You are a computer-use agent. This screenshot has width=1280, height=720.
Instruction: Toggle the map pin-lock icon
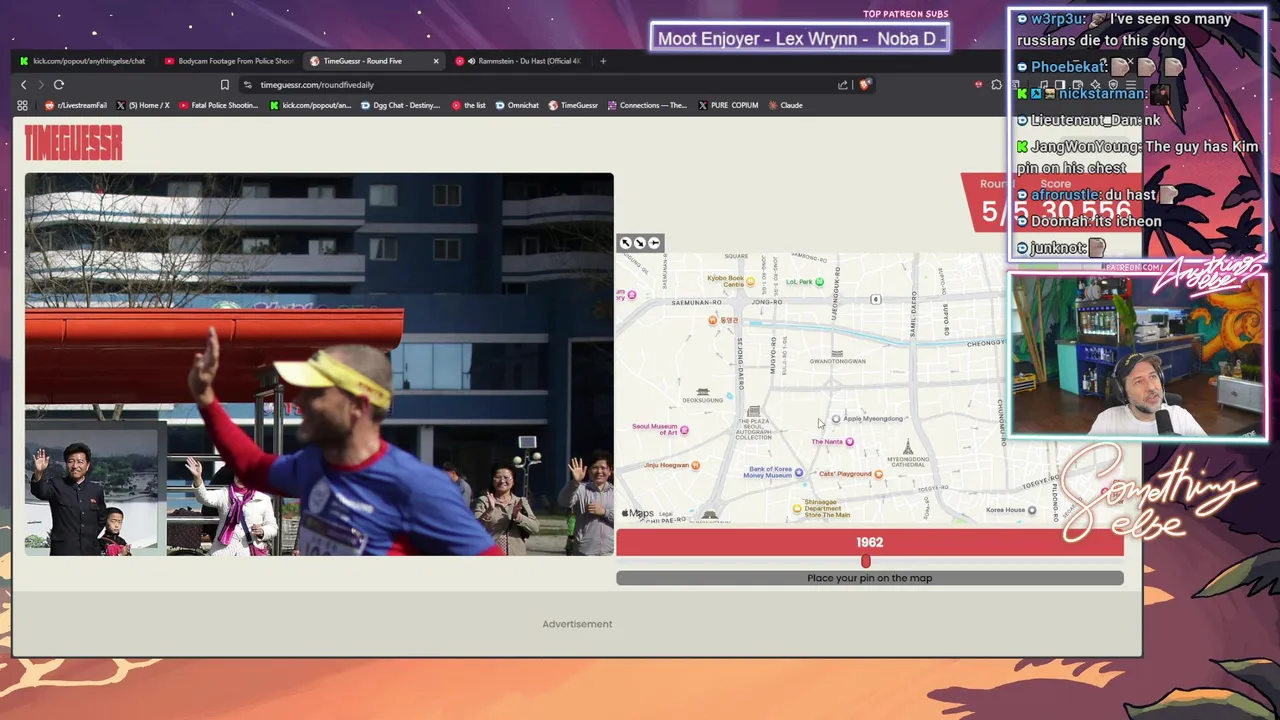tap(654, 243)
